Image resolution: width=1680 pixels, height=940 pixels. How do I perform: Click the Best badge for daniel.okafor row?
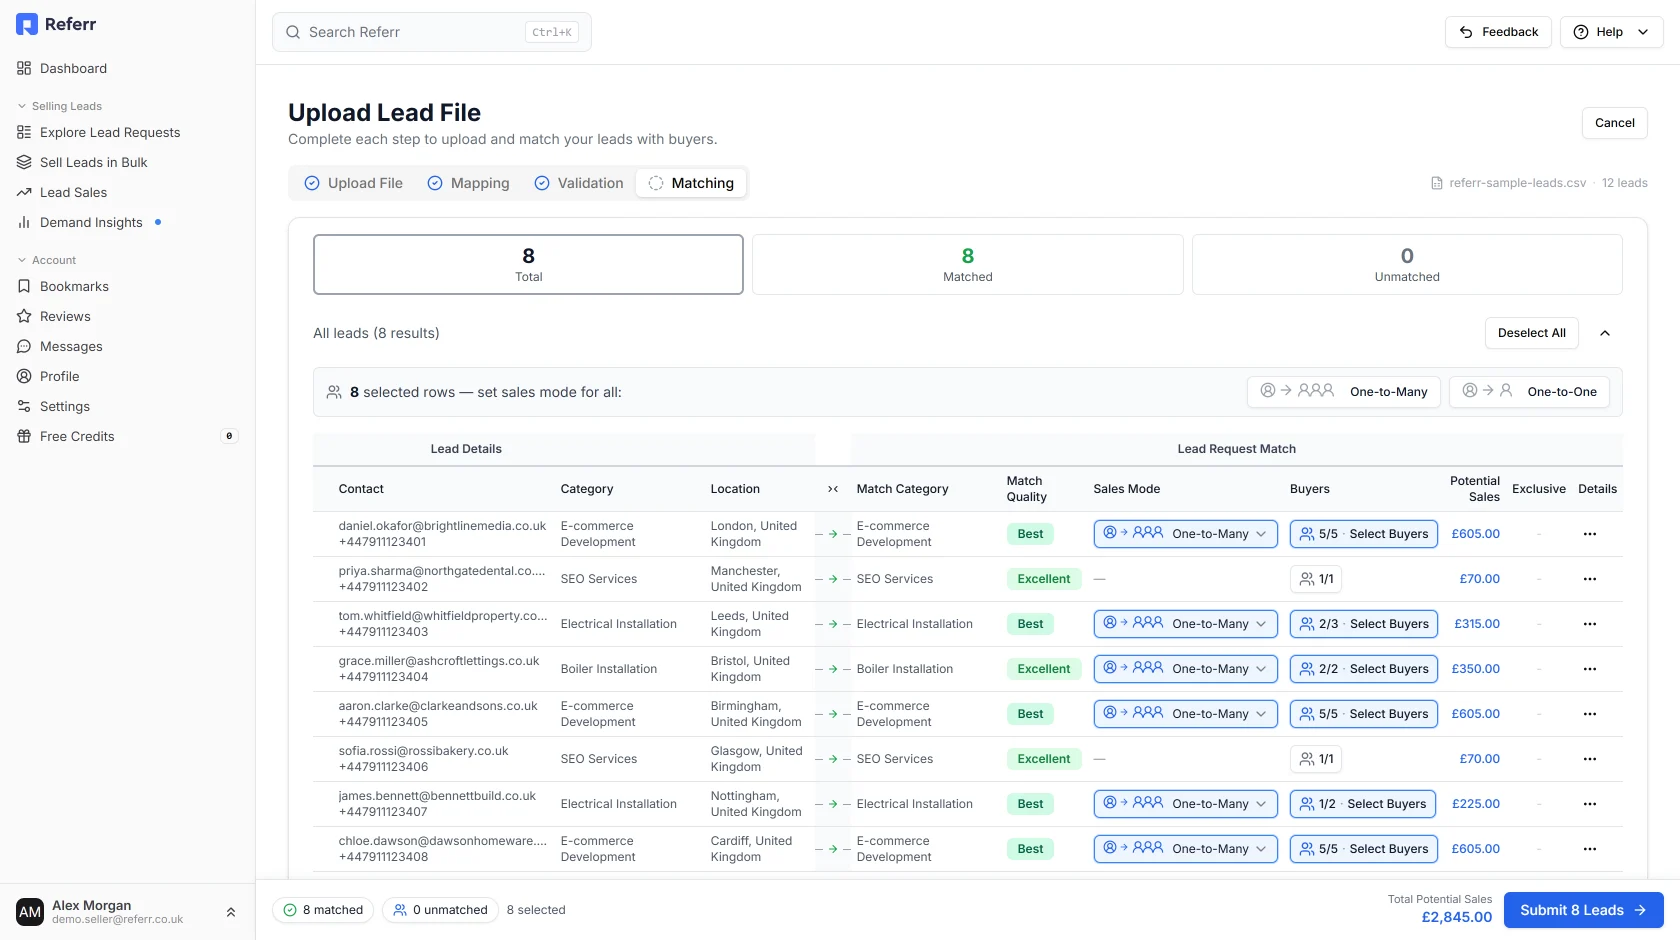click(x=1030, y=534)
